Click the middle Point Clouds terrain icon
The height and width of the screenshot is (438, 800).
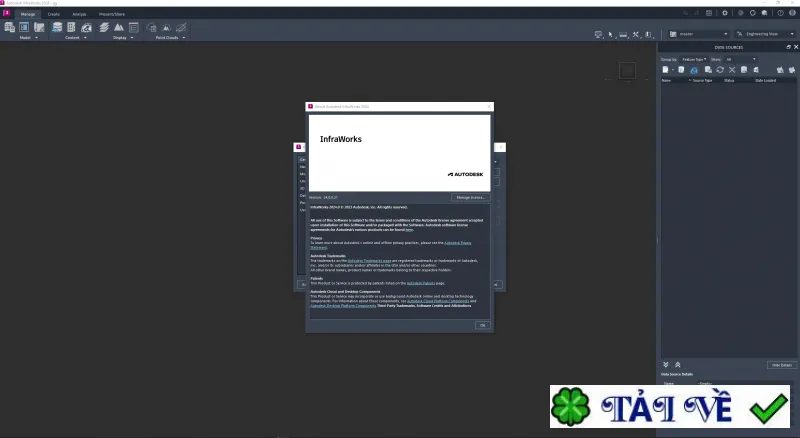166,28
